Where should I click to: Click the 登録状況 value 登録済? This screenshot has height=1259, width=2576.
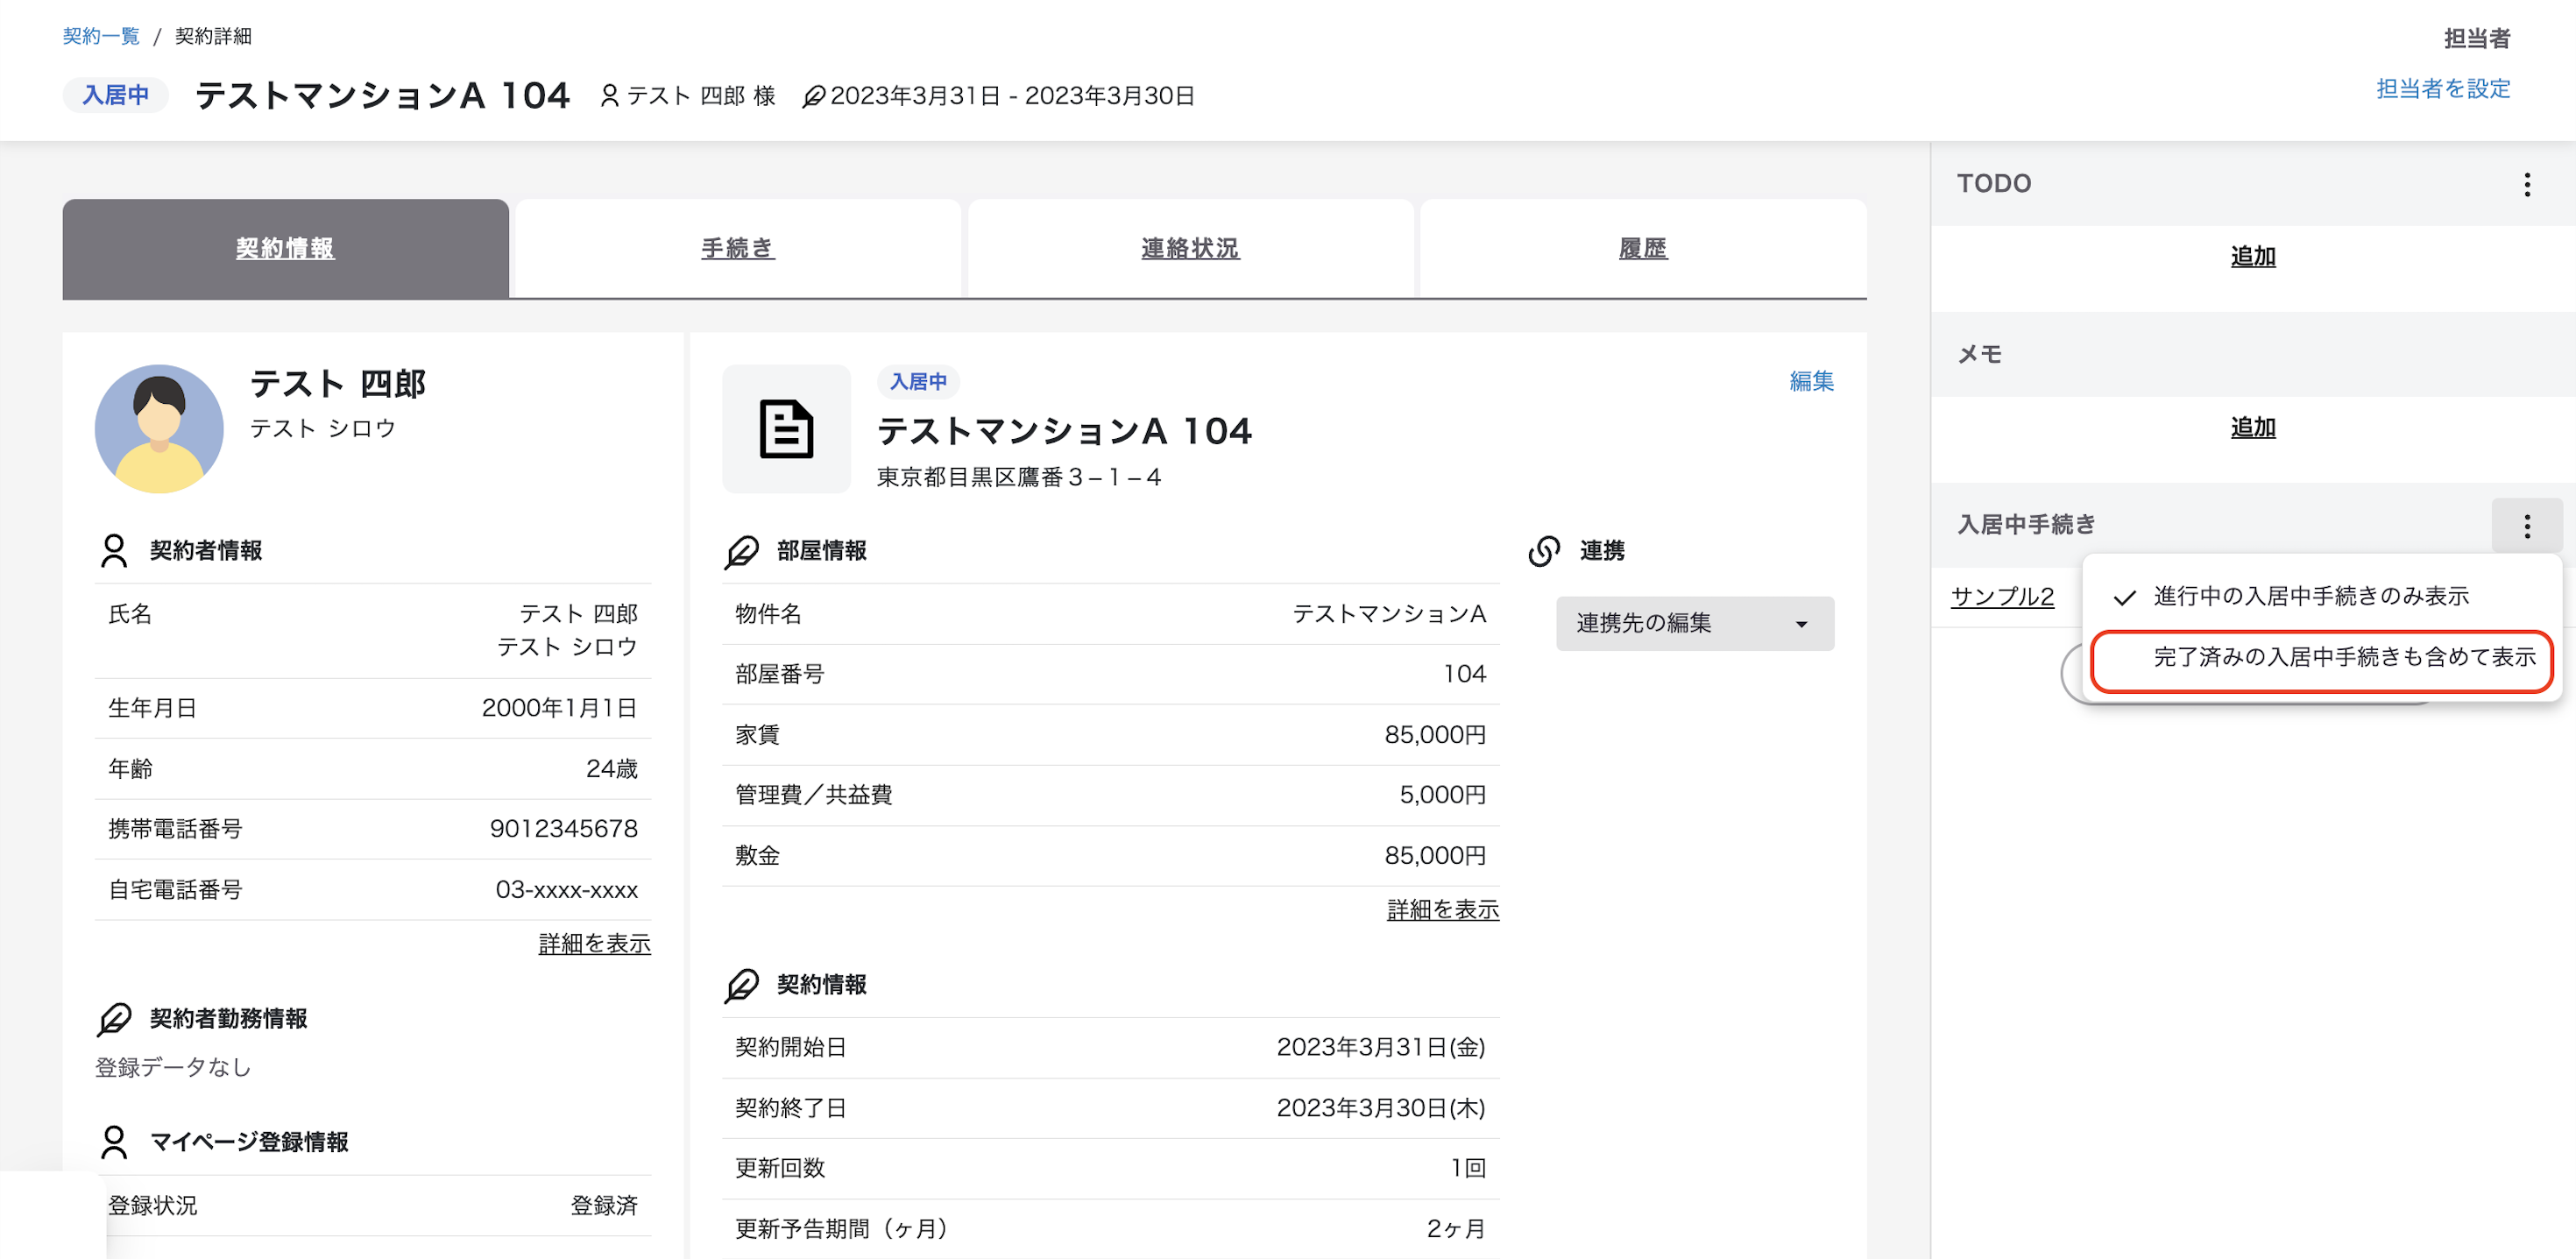click(604, 1206)
